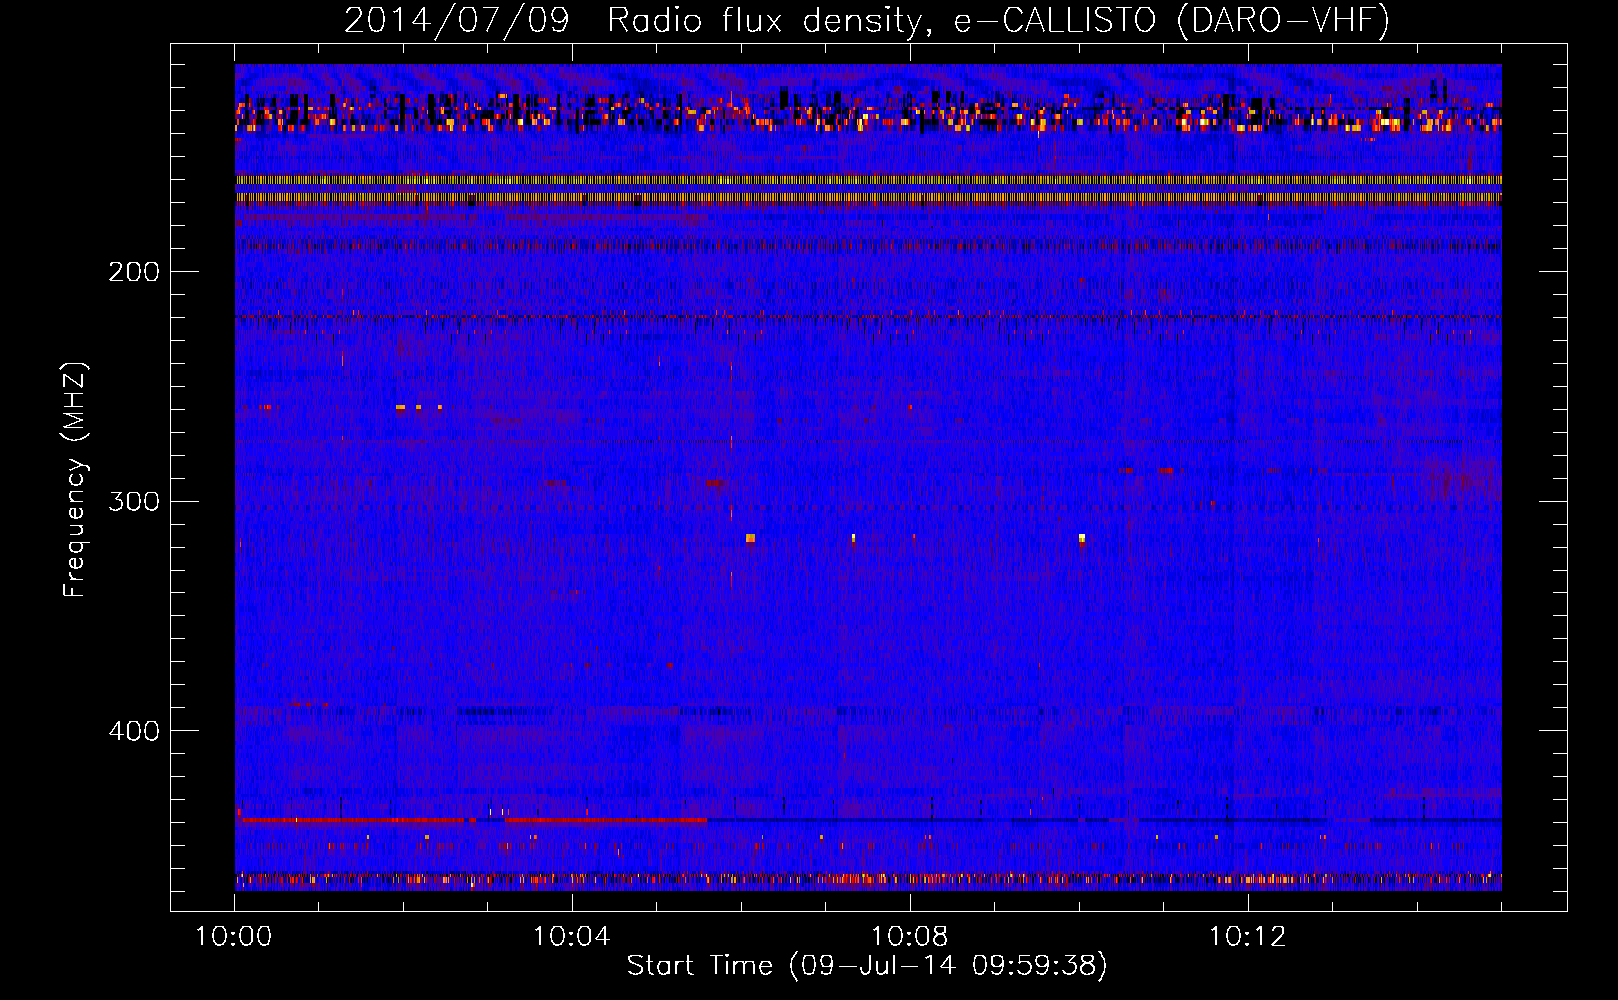The height and width of the screenshot is (1000, 1618).
Task: Click the 200 frequency axis label
Action: [x=134, y=272]
